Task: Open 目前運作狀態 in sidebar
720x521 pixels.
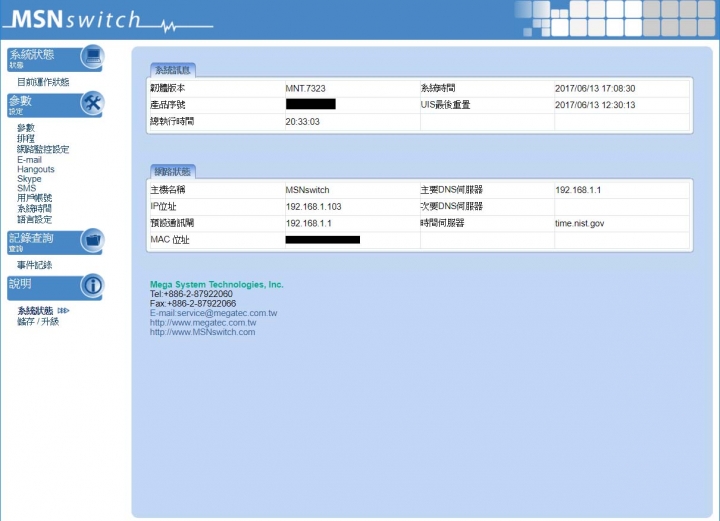Action: tap(43, 82)
